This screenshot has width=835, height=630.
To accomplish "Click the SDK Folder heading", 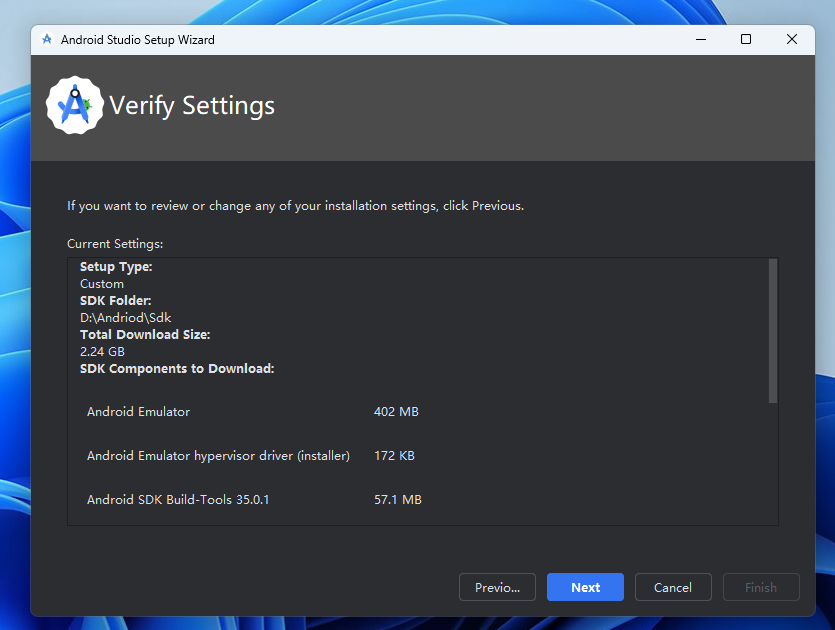I will 116,301.
